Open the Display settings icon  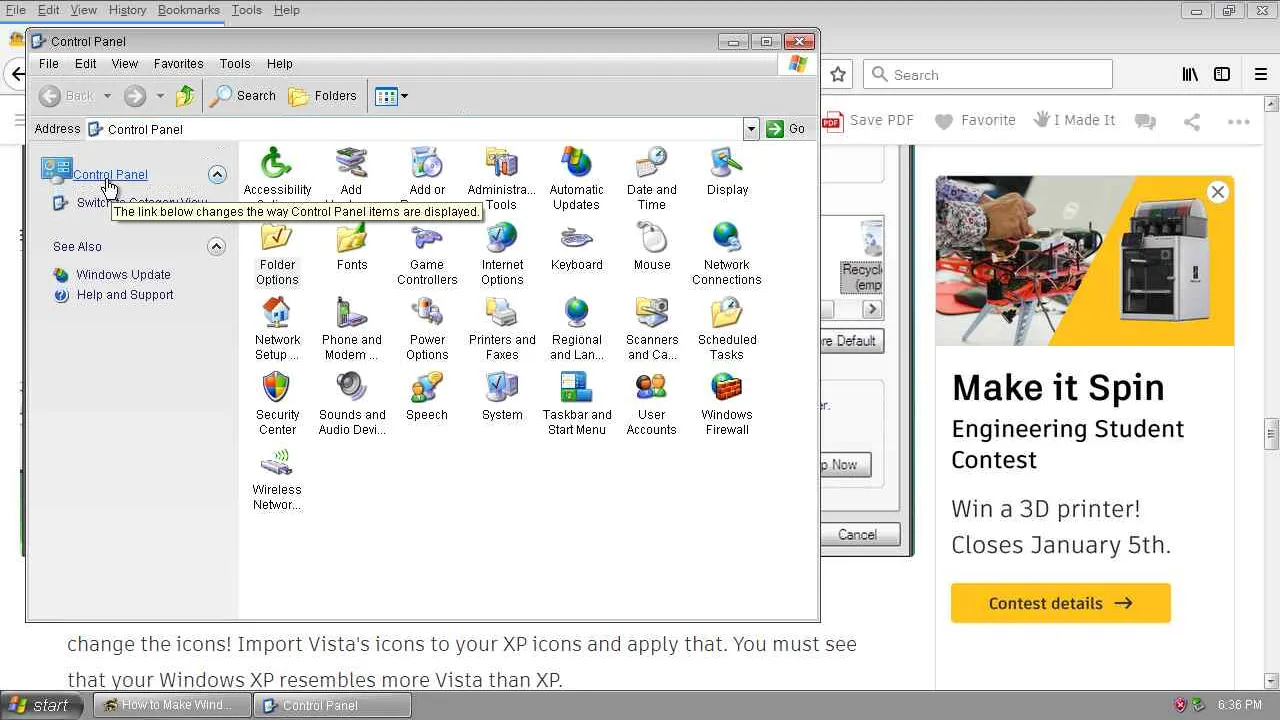coord(727,171)
